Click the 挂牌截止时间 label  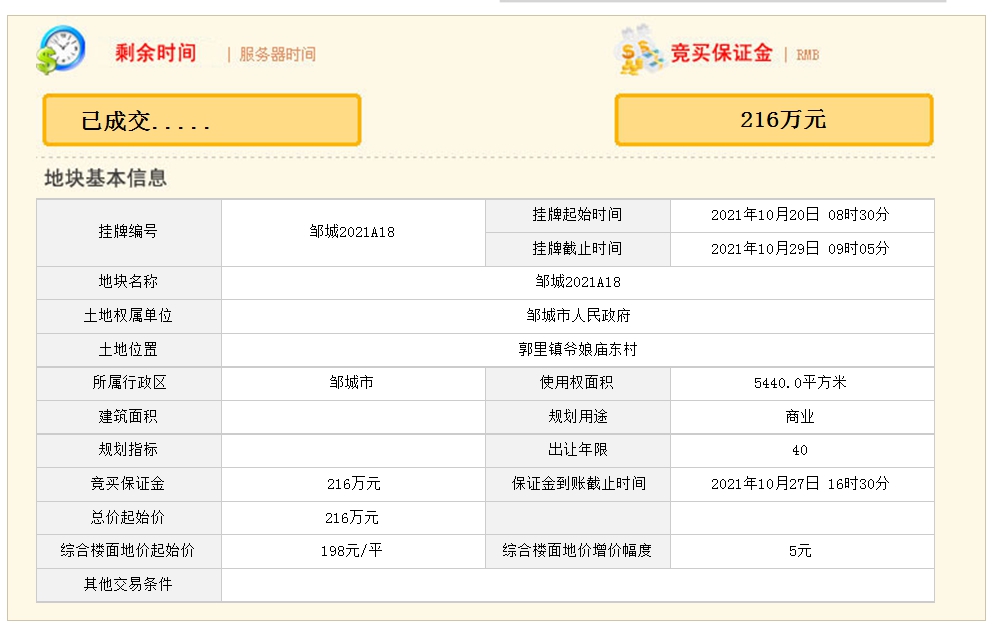coord(578,249)
